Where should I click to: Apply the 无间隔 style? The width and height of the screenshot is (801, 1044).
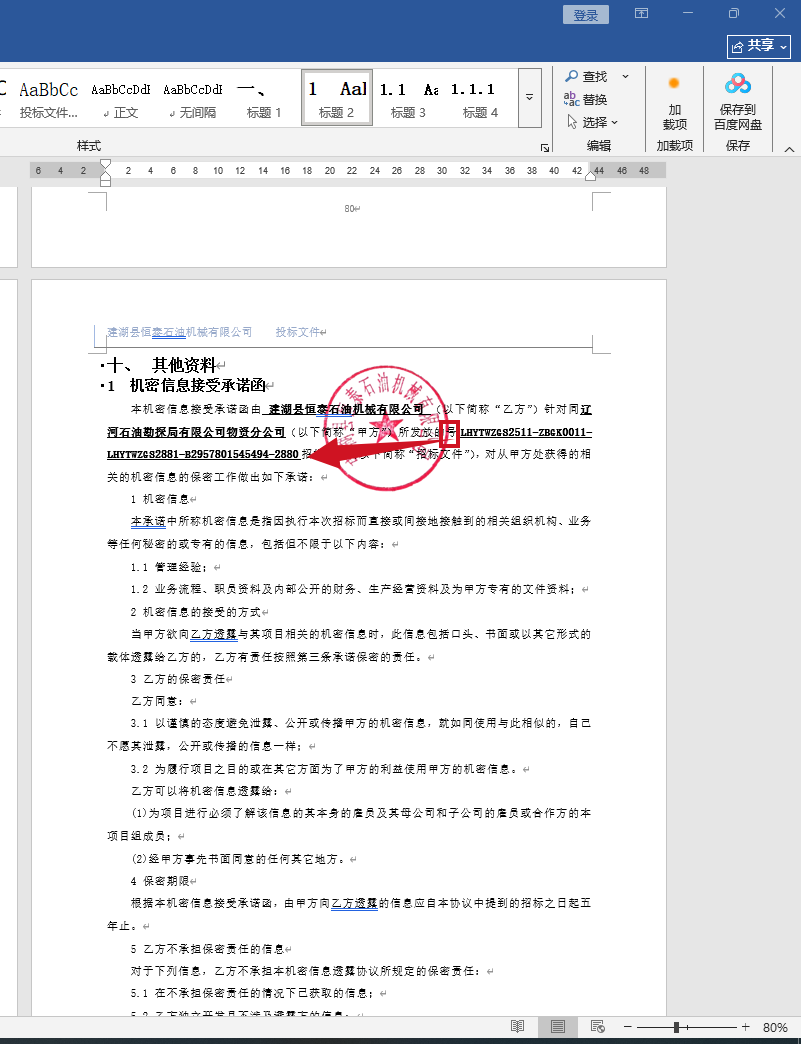(192, 100)
